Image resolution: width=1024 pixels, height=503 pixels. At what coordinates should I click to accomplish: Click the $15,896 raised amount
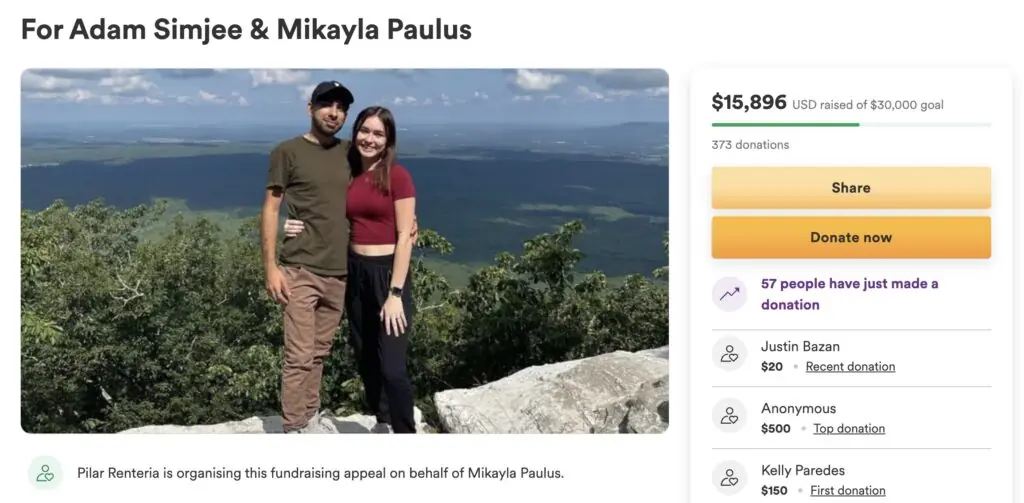pyautogui.click(x=749, y=102)
